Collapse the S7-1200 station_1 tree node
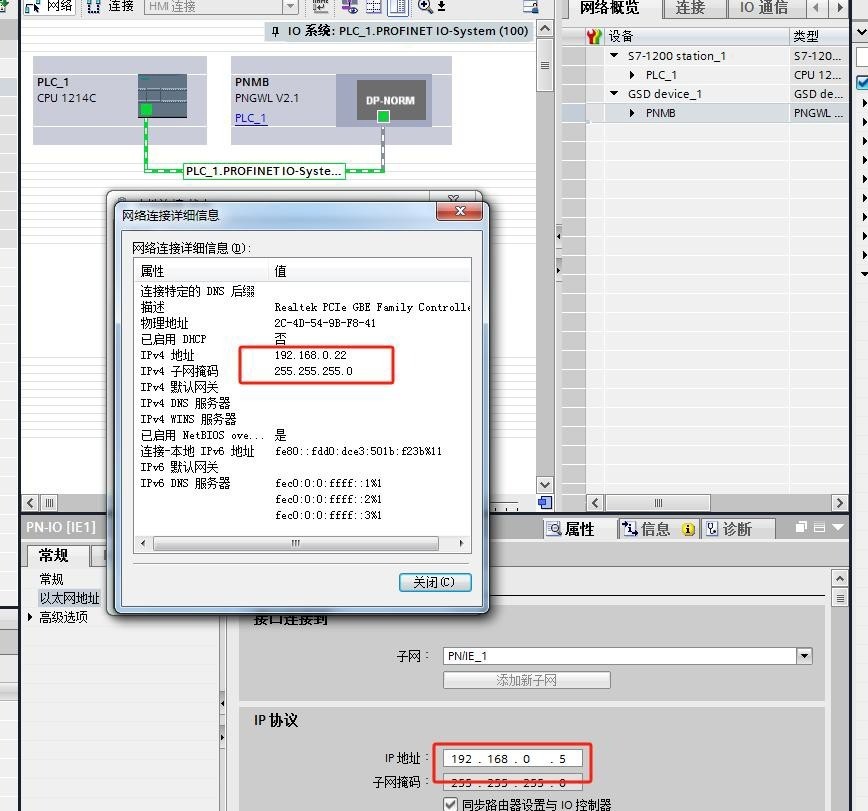Viewport: 868px width, 811px height. (x=614, y=55)
